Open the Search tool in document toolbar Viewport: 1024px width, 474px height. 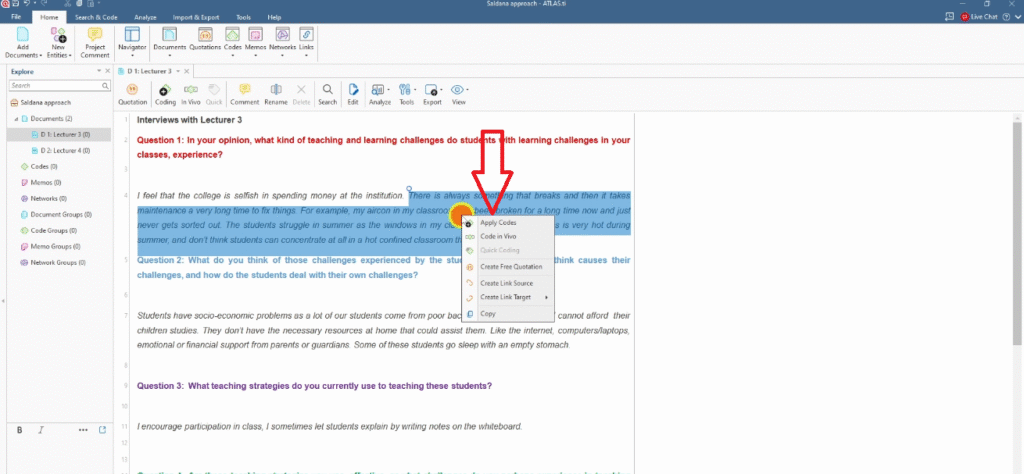coord(327,93)
